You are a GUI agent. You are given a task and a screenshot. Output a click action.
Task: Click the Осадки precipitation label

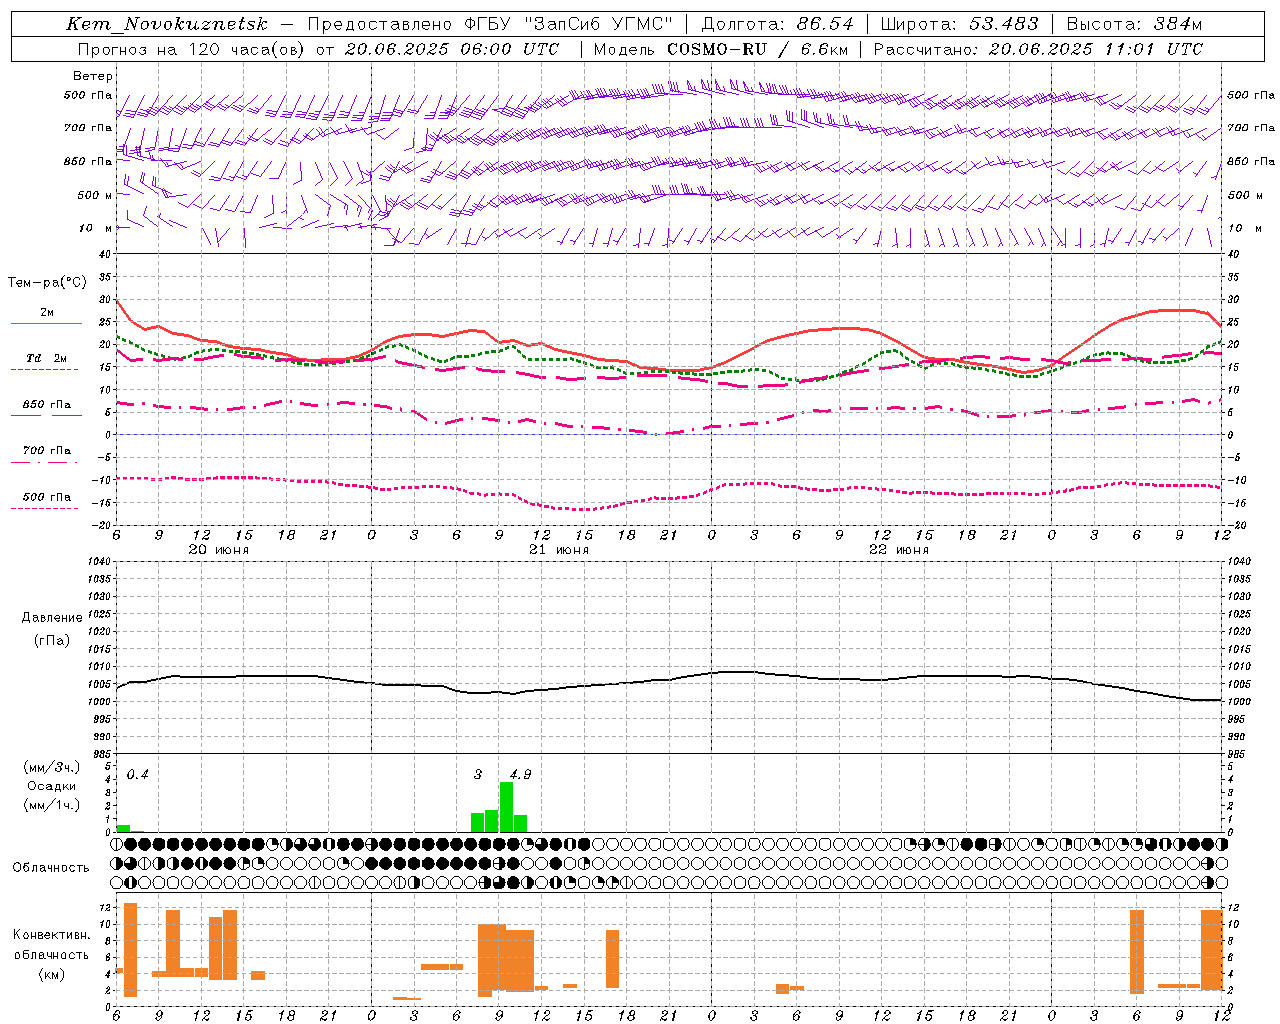pyautogui.click(x=52, y=786)
